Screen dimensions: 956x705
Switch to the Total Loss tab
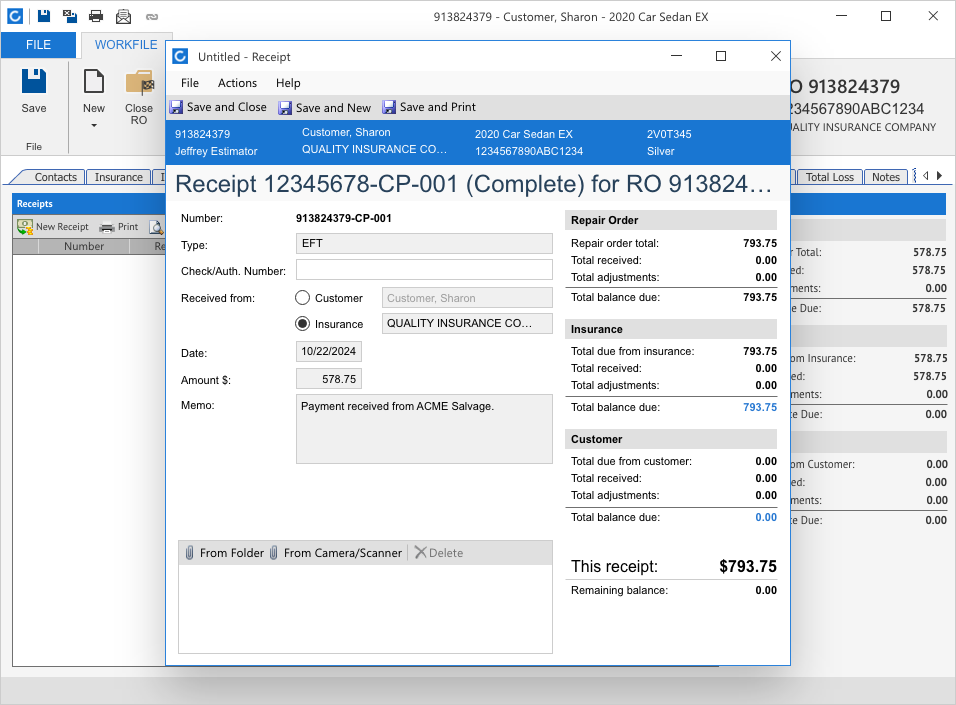[829, 177]
